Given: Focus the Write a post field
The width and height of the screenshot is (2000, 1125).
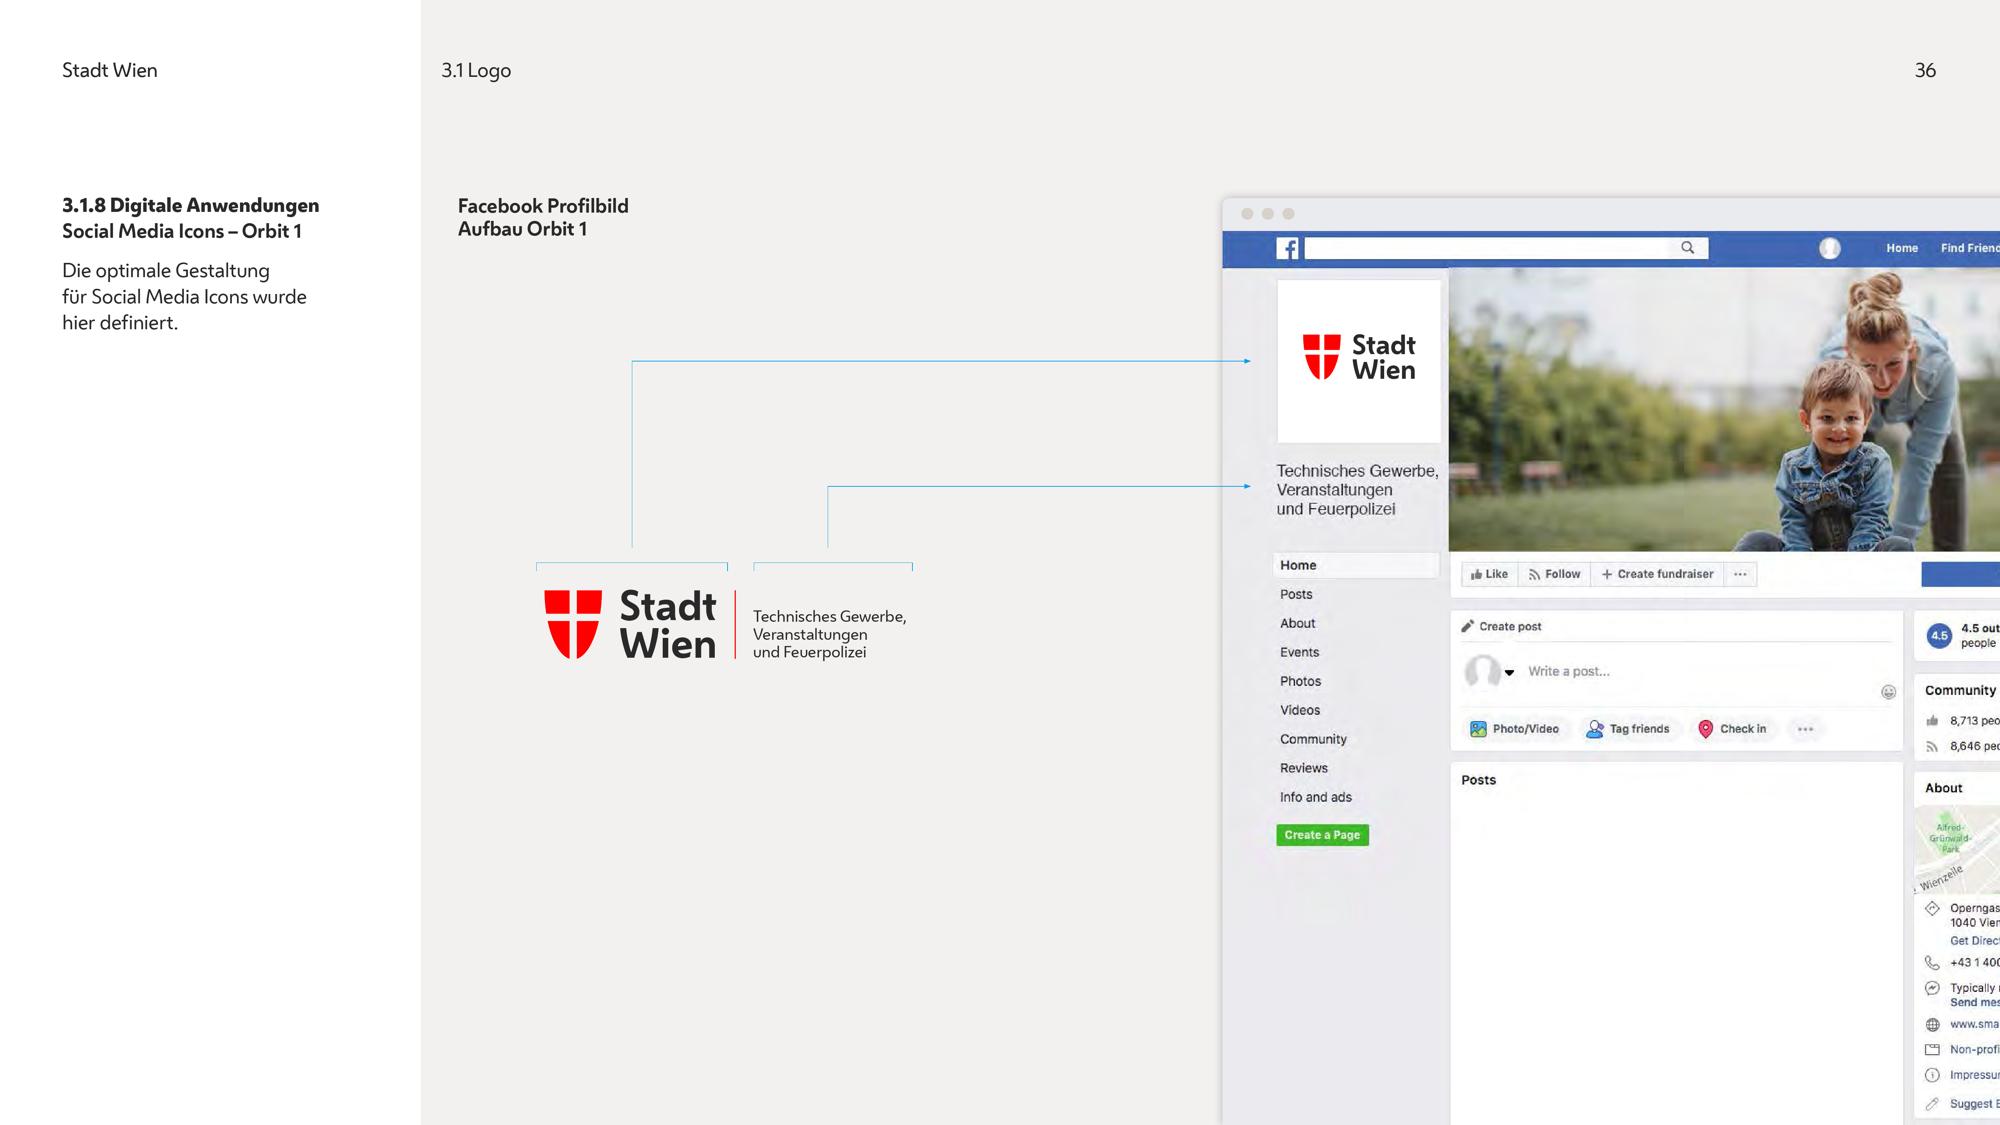Looking at the screenshot, I should [1700, 671].
